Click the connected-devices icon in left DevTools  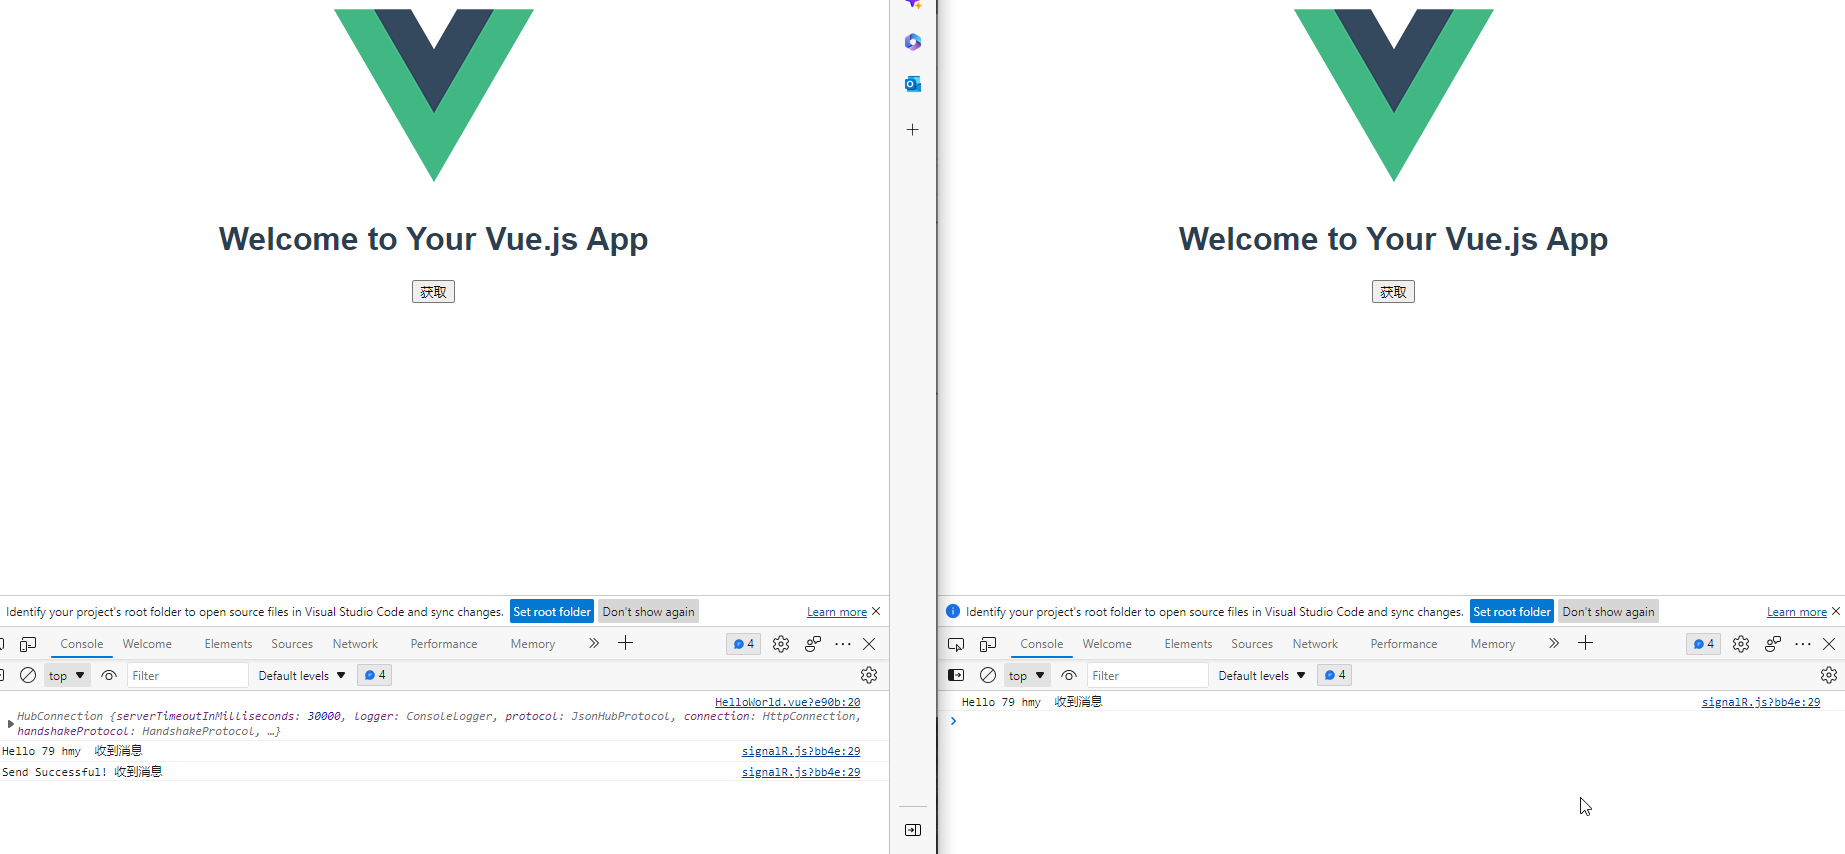point(813,644)
